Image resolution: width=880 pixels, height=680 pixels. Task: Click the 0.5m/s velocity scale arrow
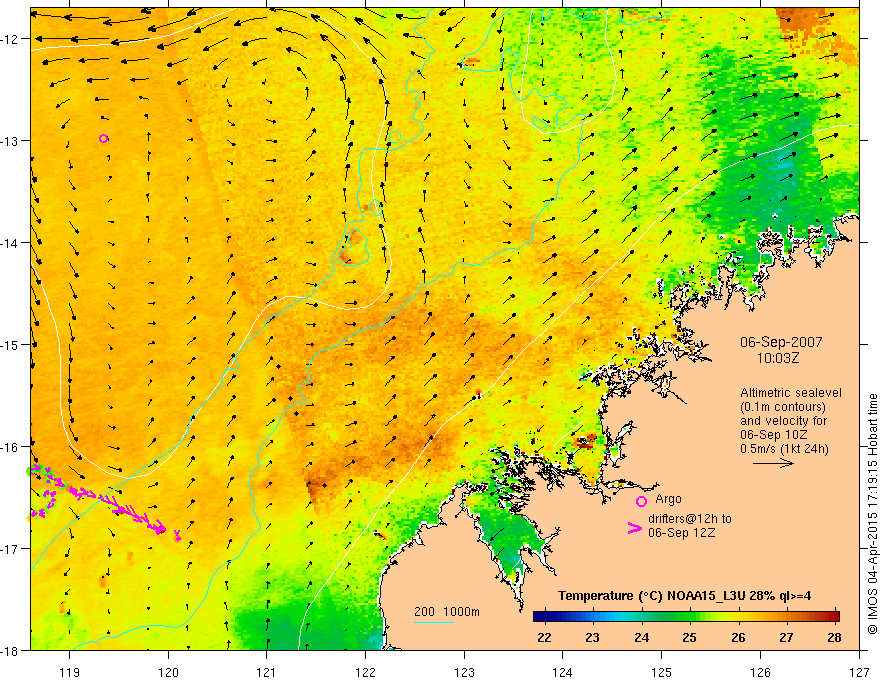click(773, 463)
